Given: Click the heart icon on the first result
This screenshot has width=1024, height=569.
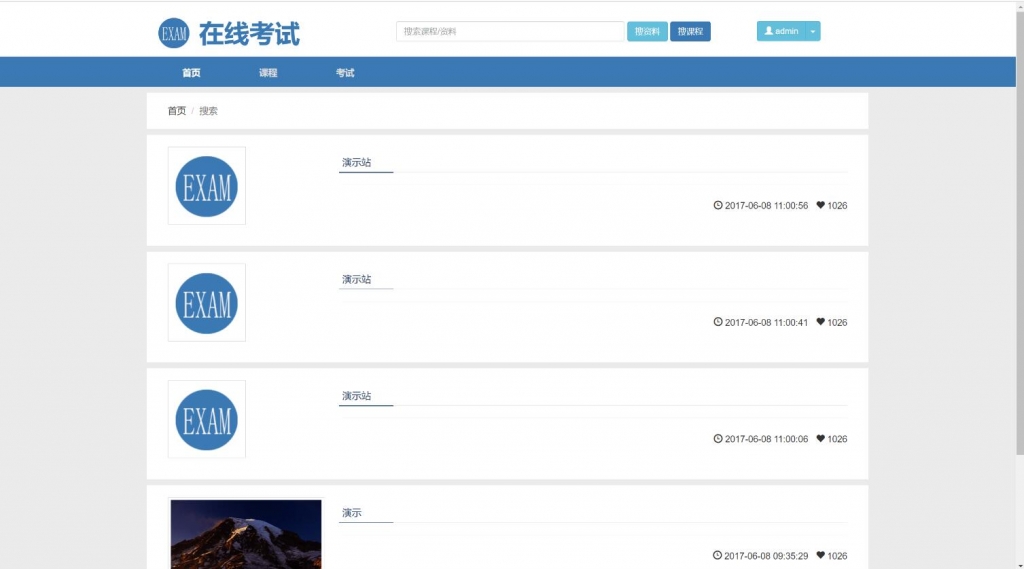Looking at the screenshot, I should click(821, 205).
